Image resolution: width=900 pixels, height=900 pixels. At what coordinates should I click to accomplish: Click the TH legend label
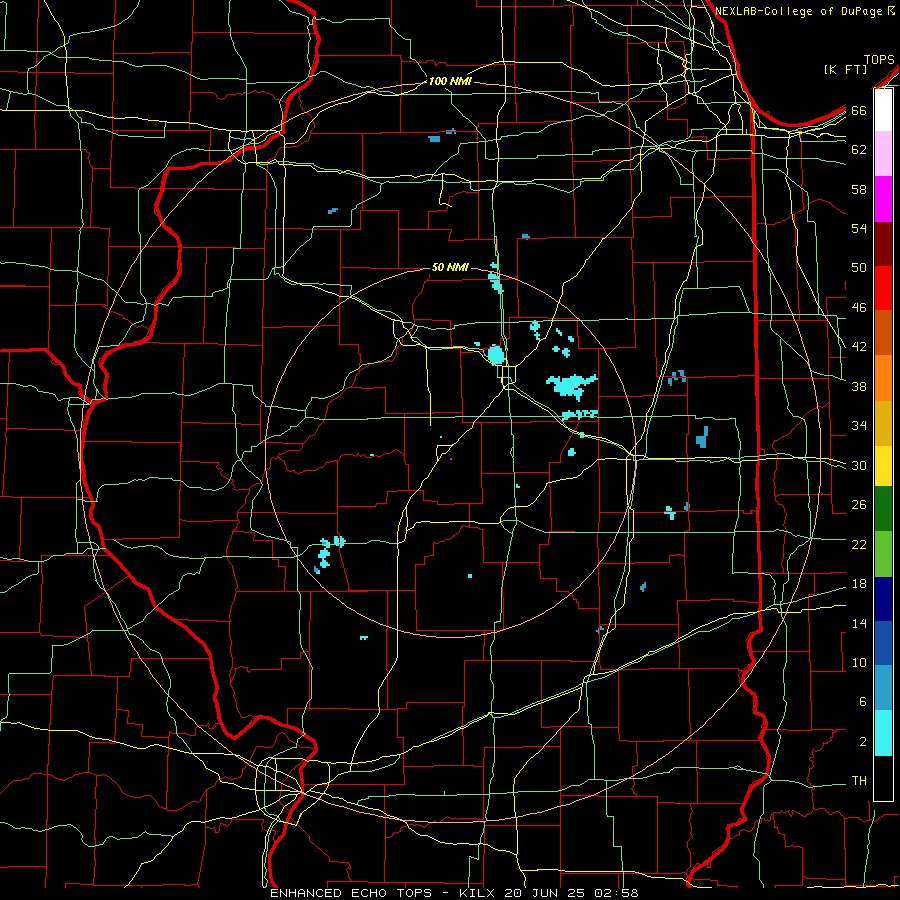(859, 781)
